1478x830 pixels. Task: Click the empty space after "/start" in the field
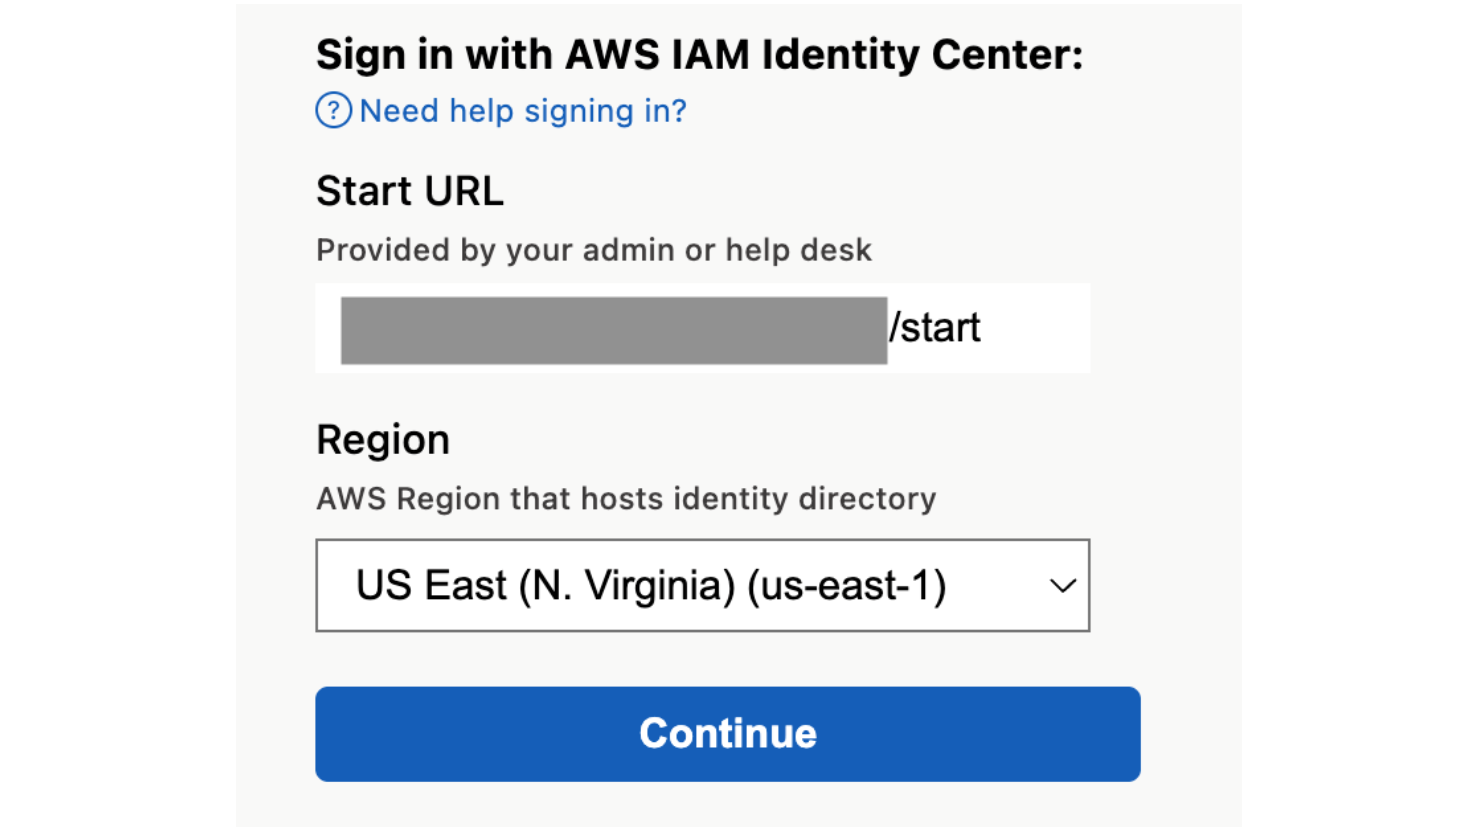1036,328
